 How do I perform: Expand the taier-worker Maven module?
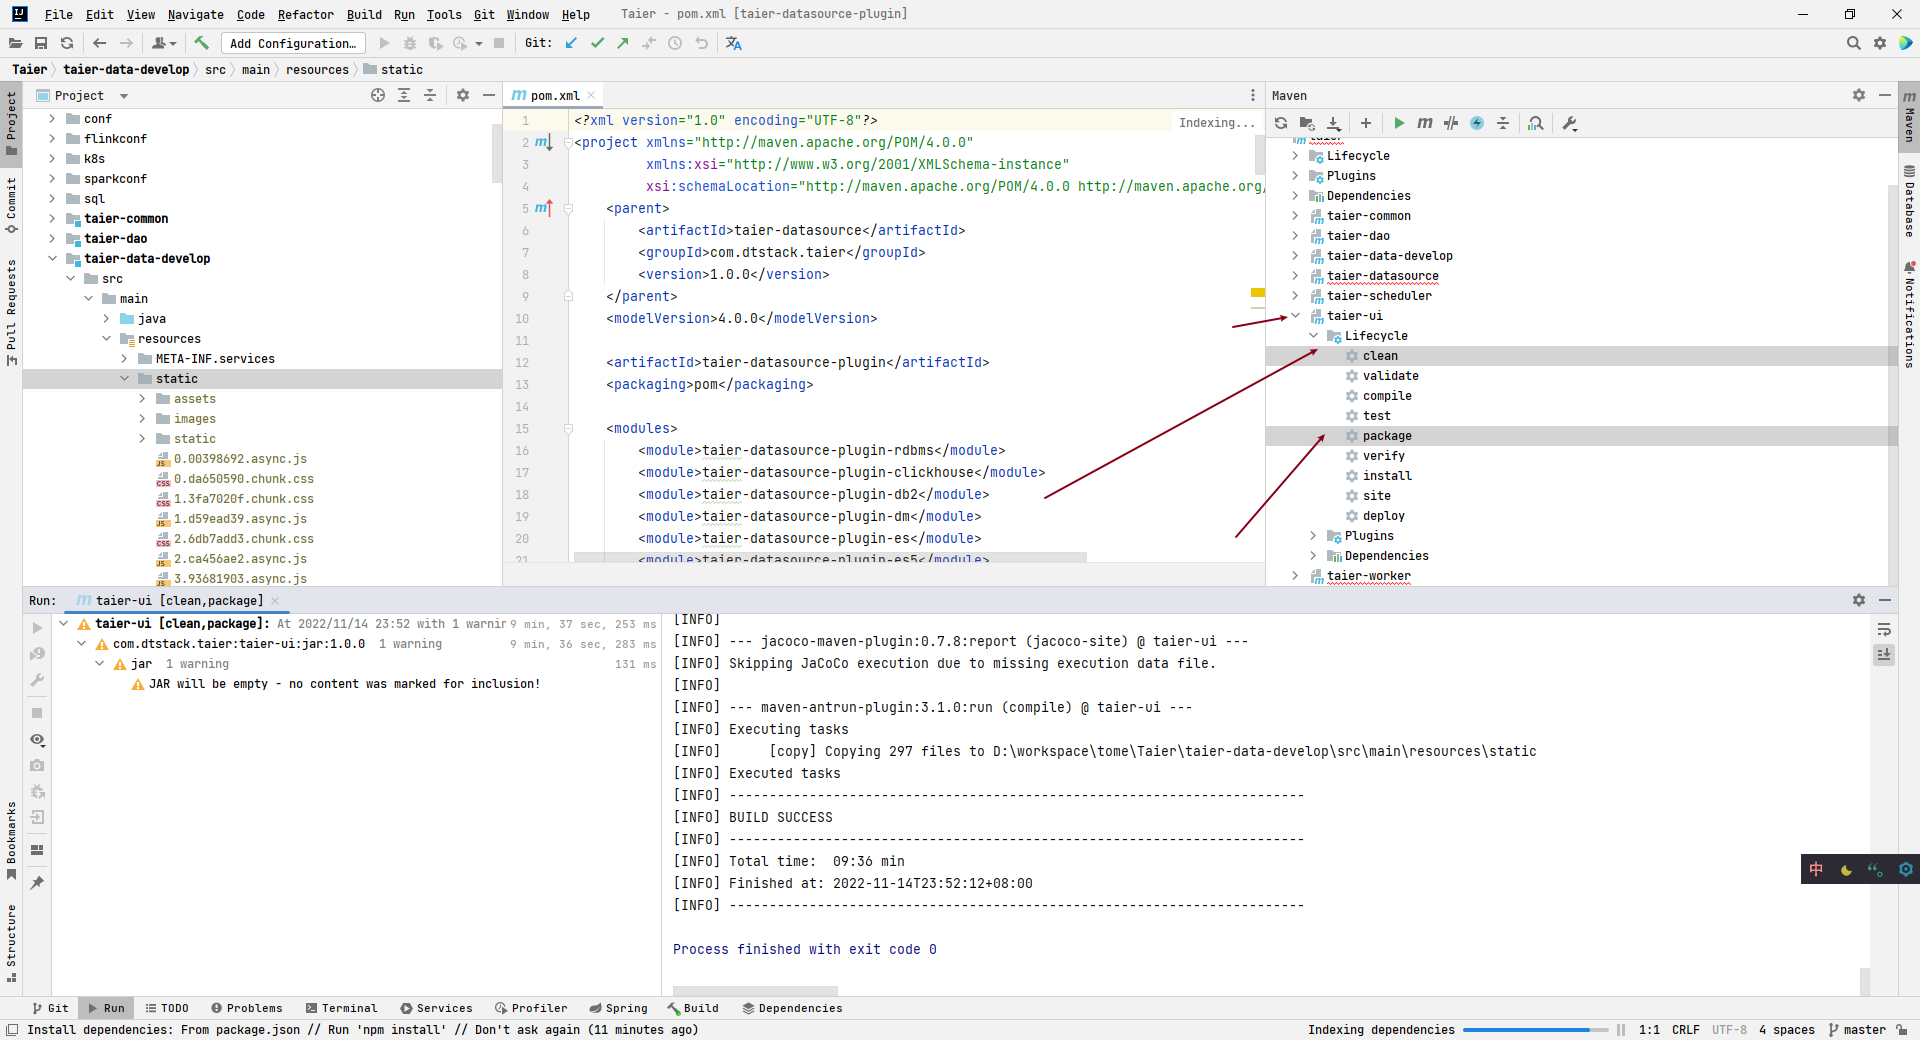[x=1296, y=576]
